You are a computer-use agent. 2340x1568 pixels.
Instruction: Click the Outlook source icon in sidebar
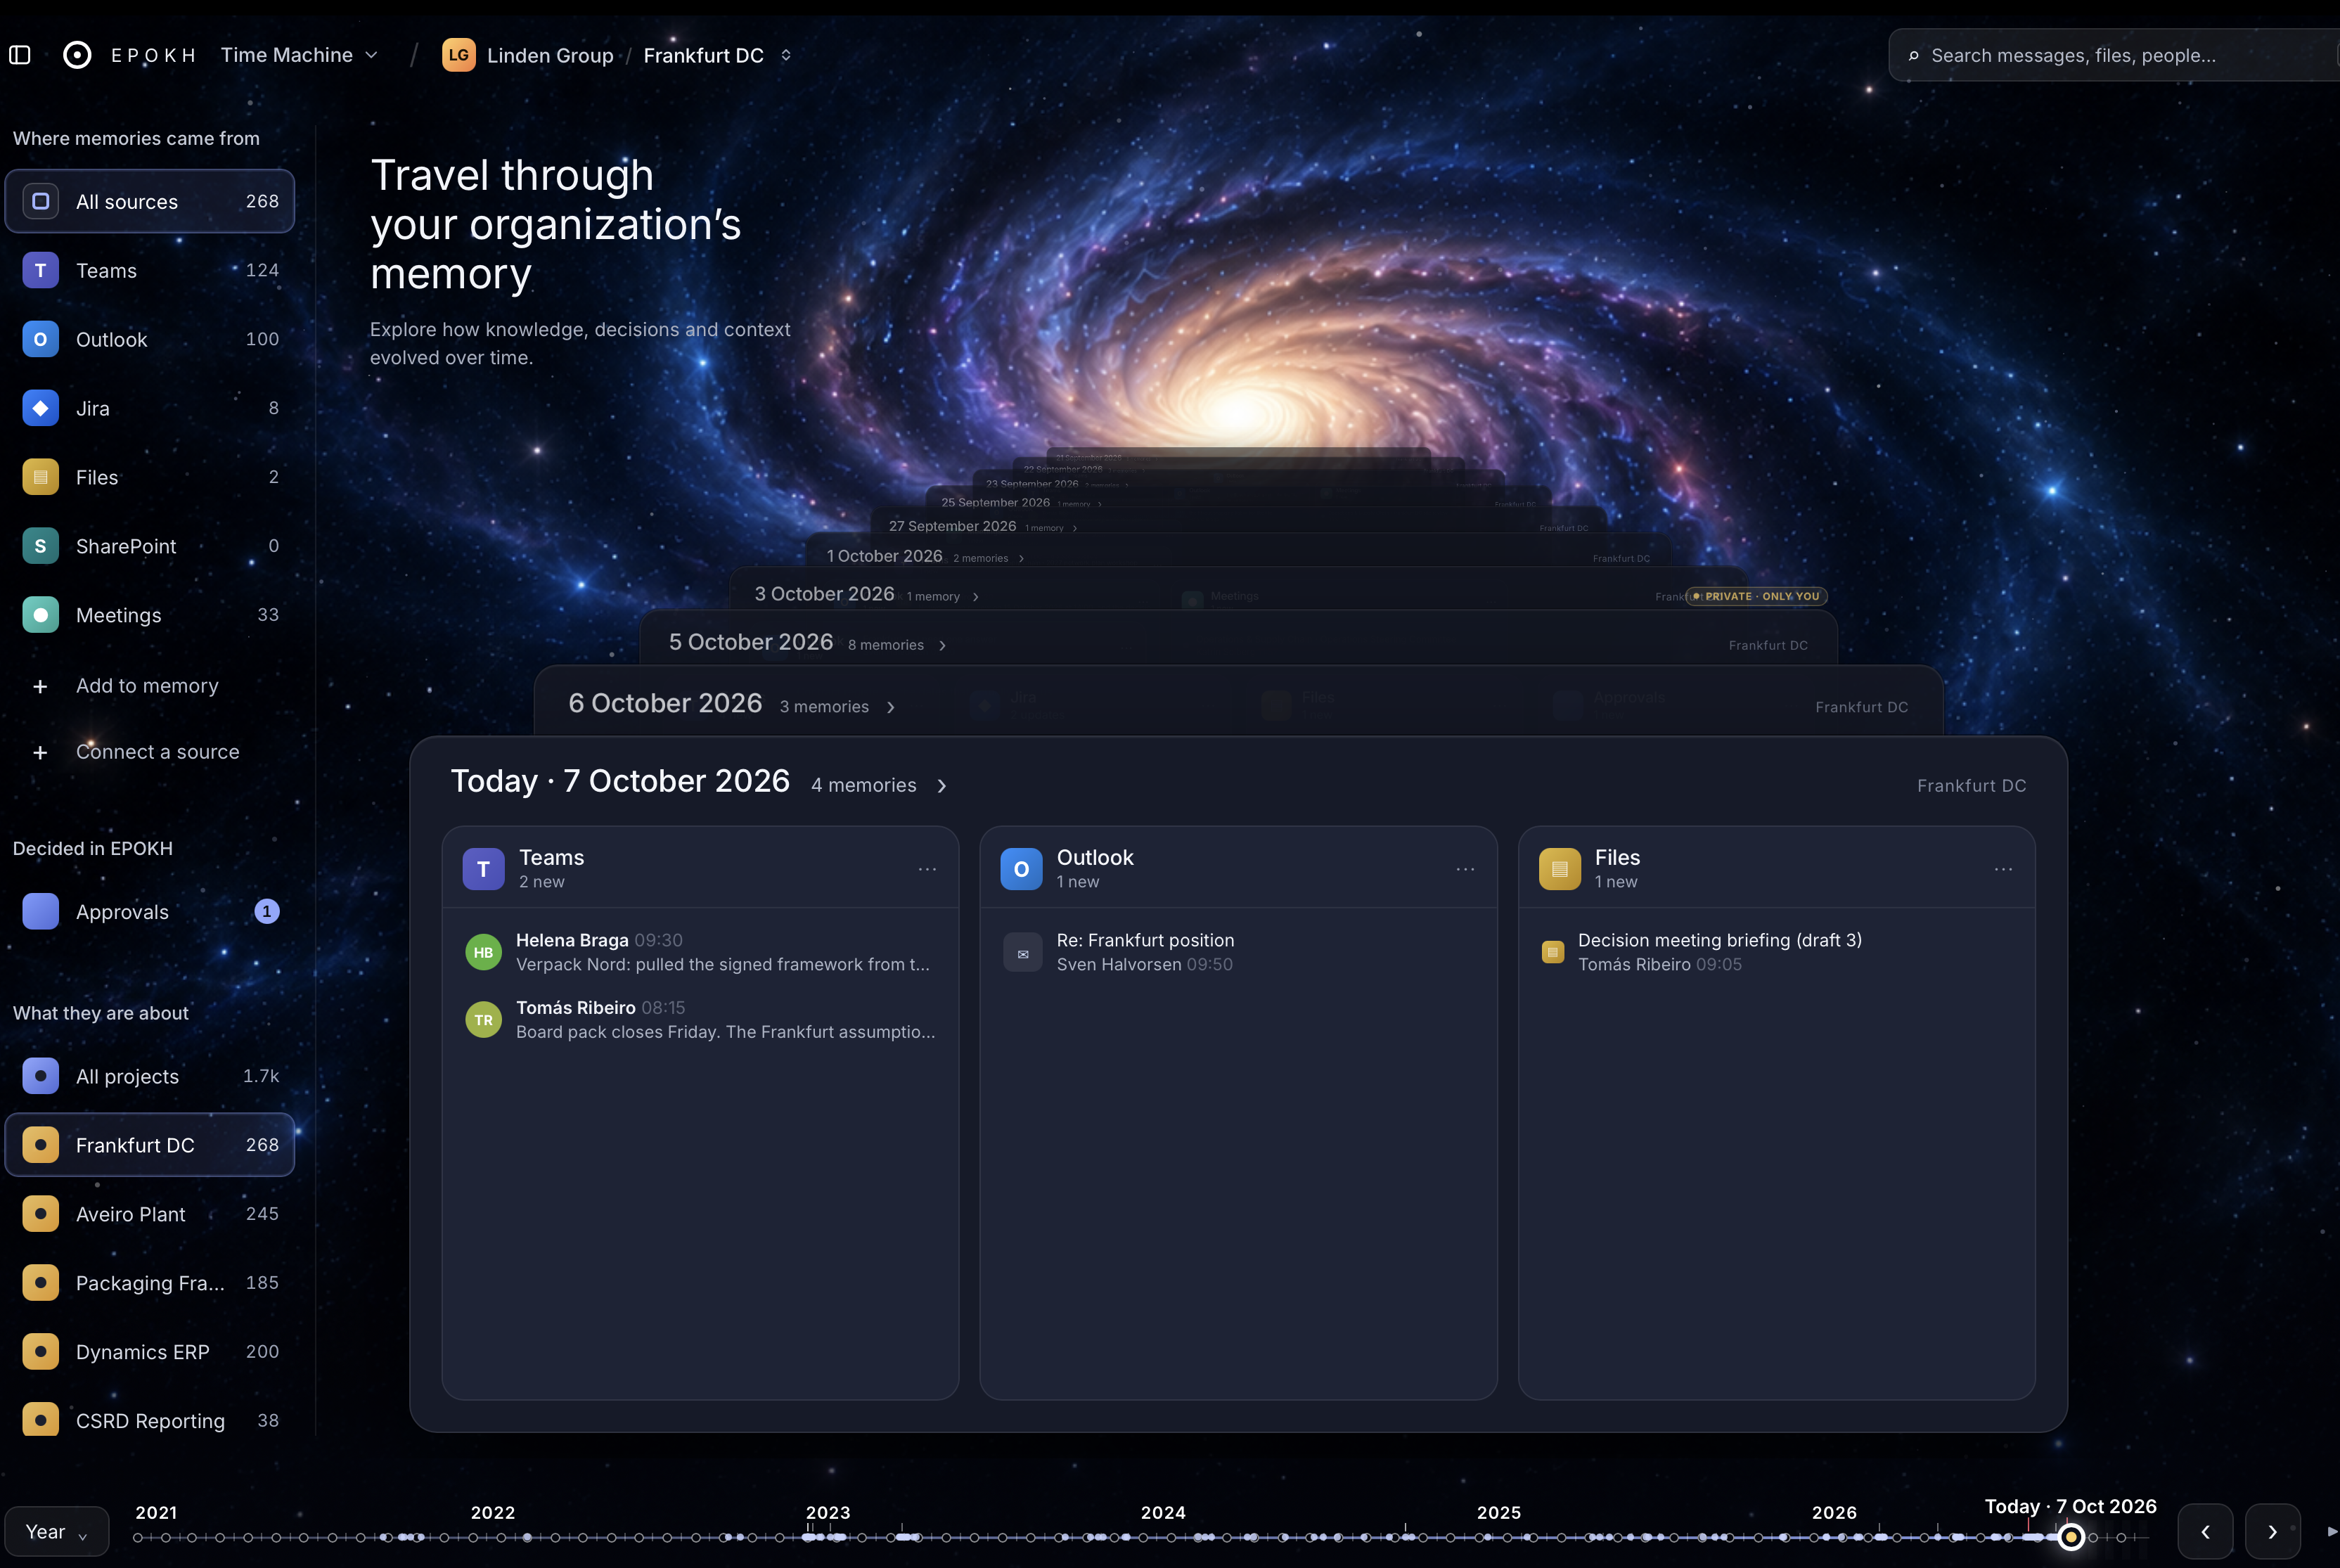(40, 339)
